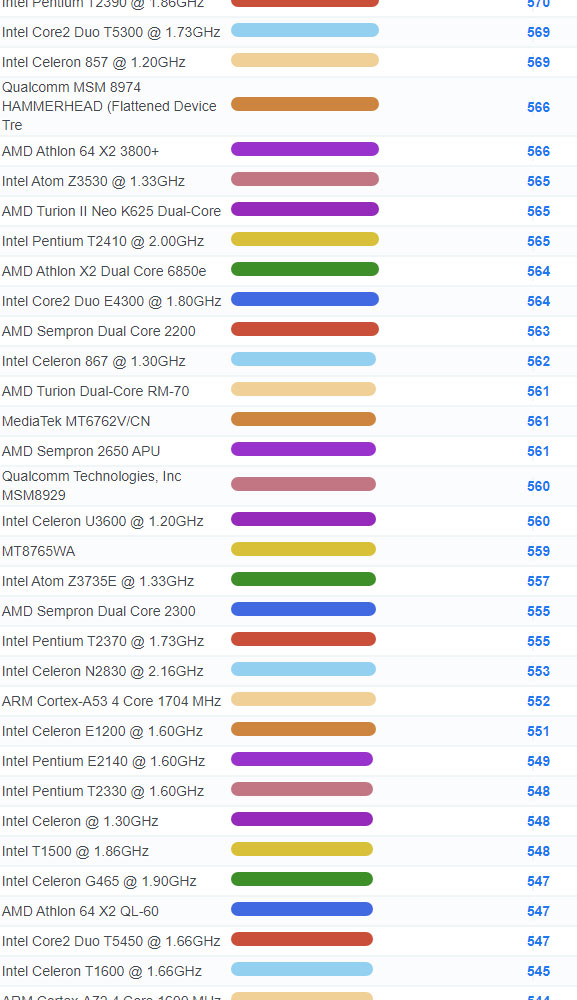Click score 562 for Intel Celeron 867
577x1000 pixels.
coord(538,361)
